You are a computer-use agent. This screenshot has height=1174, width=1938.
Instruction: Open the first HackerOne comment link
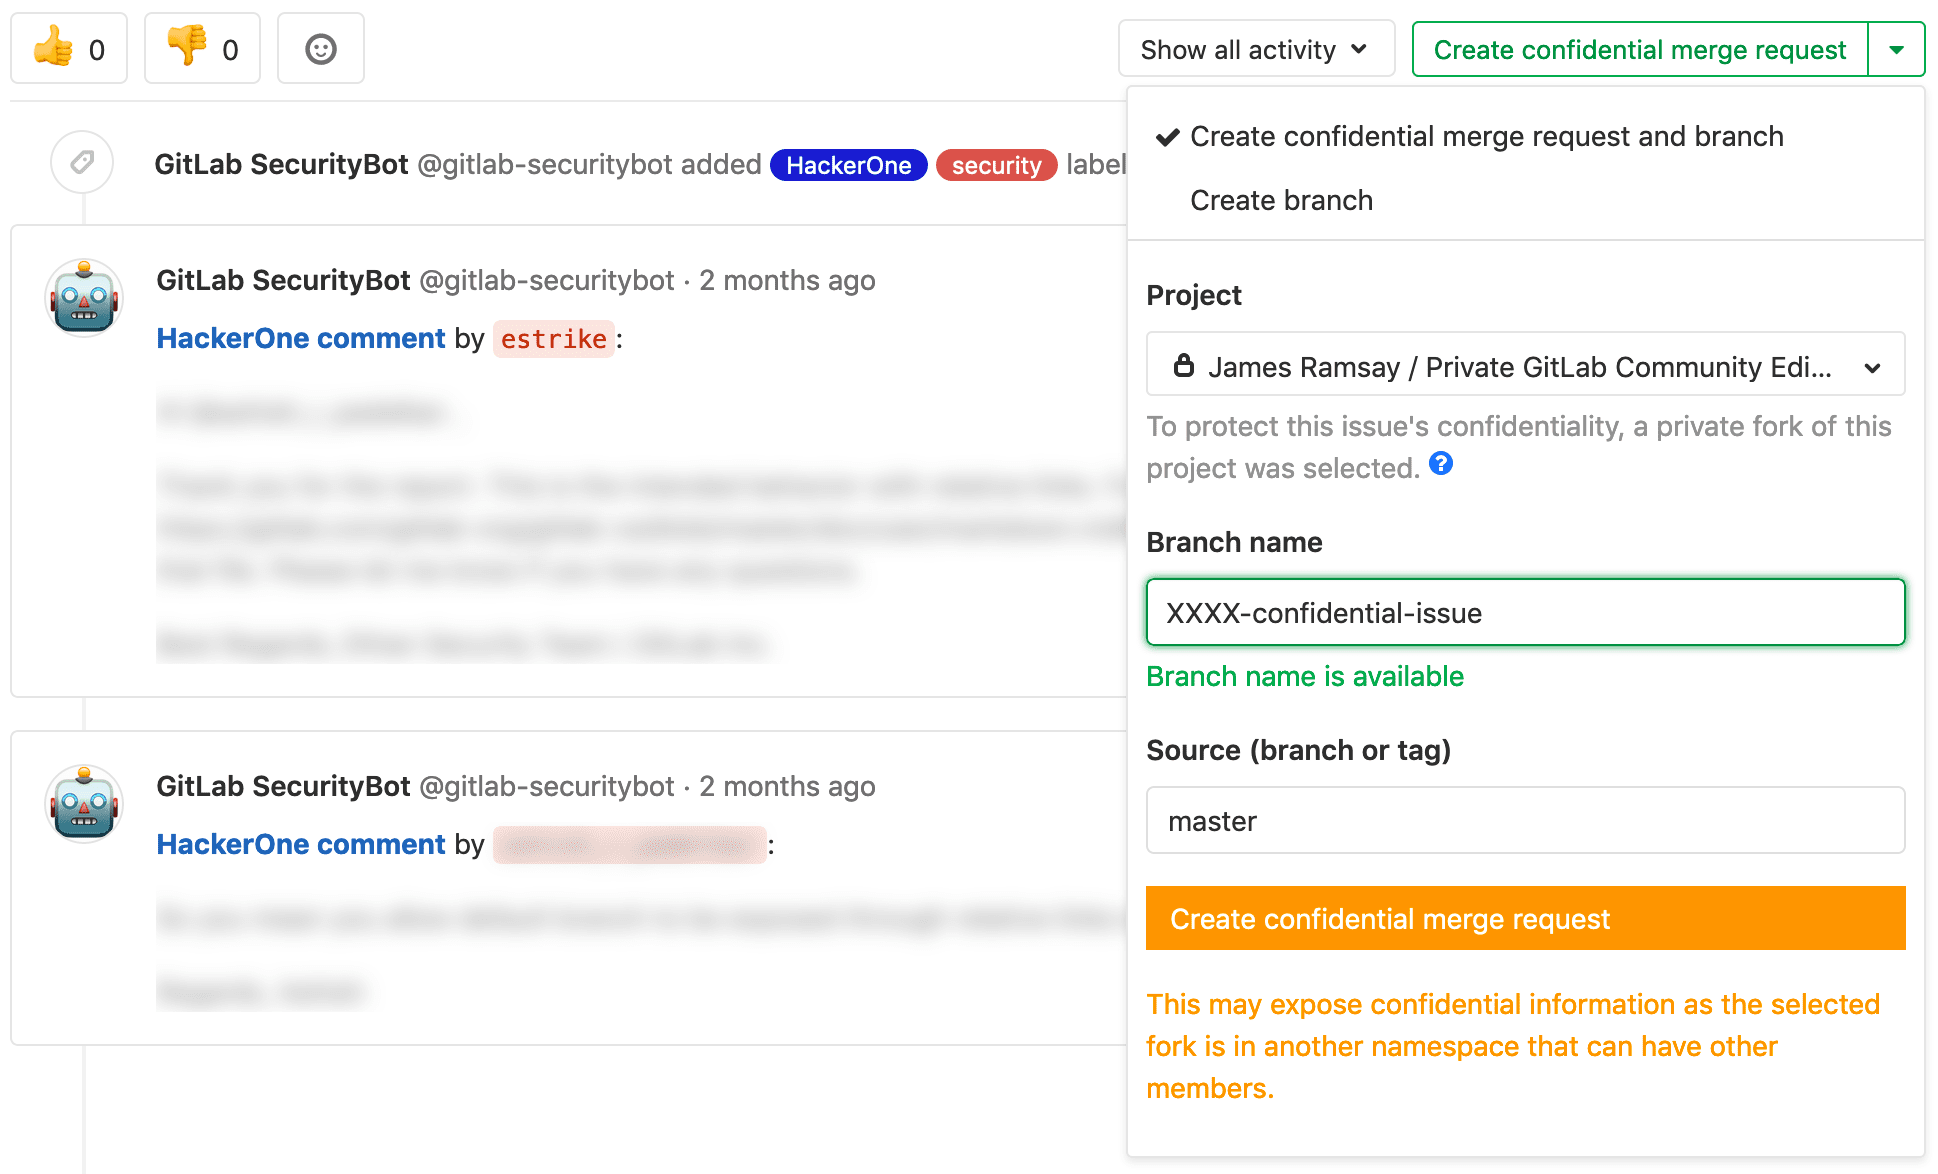tap(300, 338)
